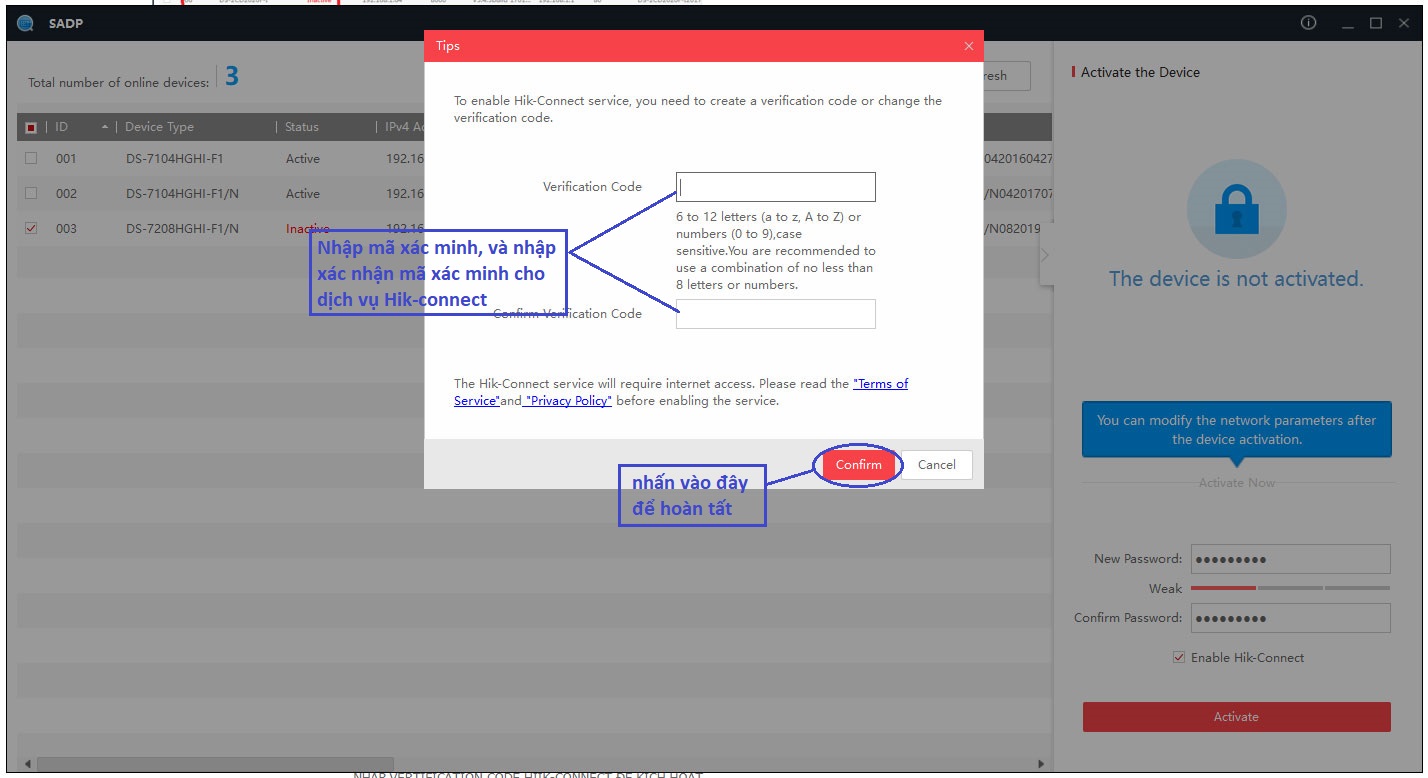Uncheck the box for device 003

31,229
